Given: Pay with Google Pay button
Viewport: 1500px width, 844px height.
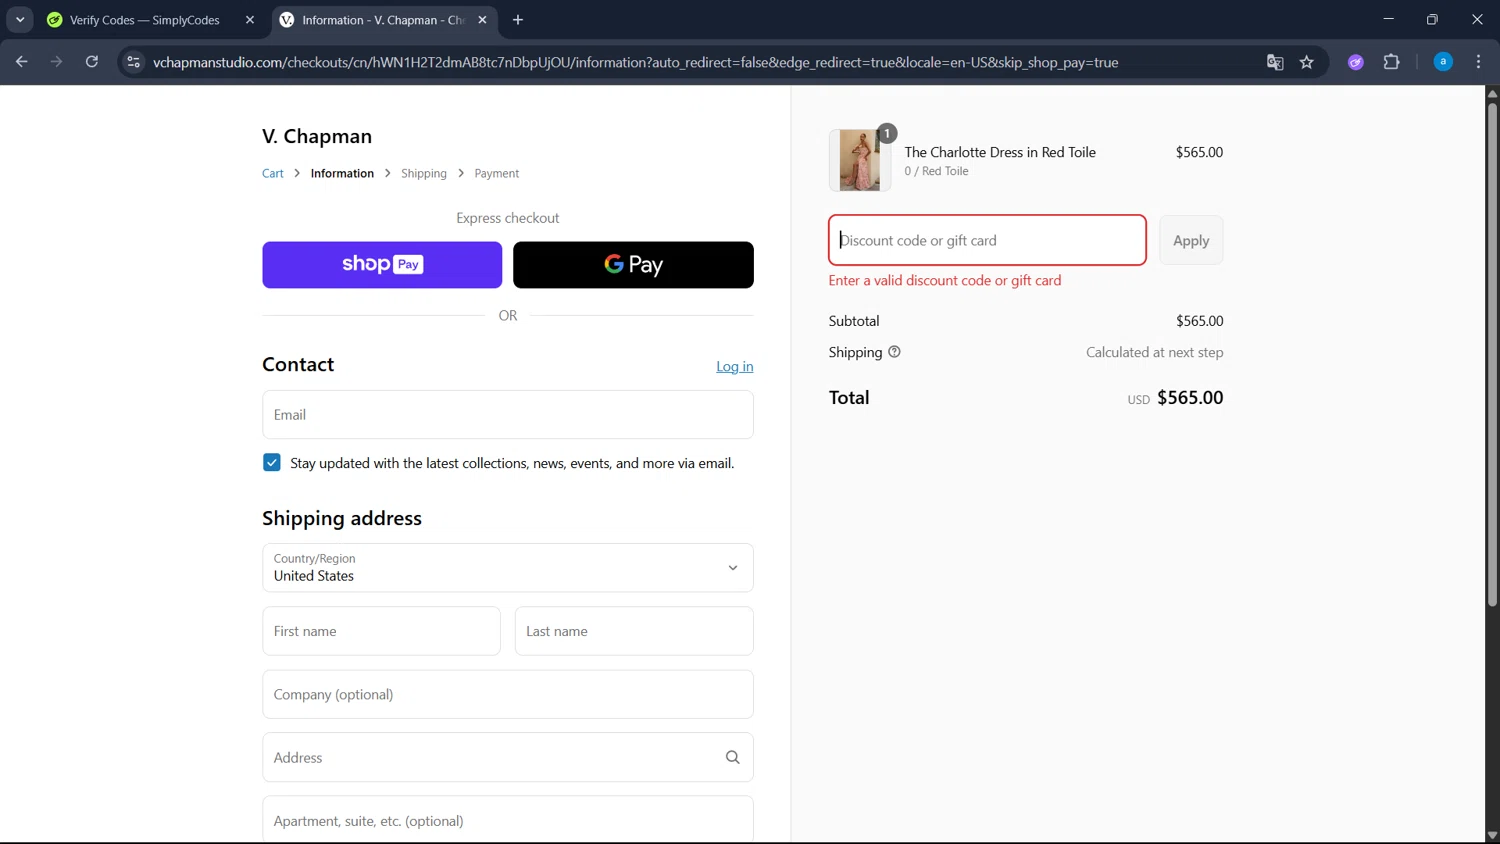Looking at the screenshot, I should (x=633, y=265).
